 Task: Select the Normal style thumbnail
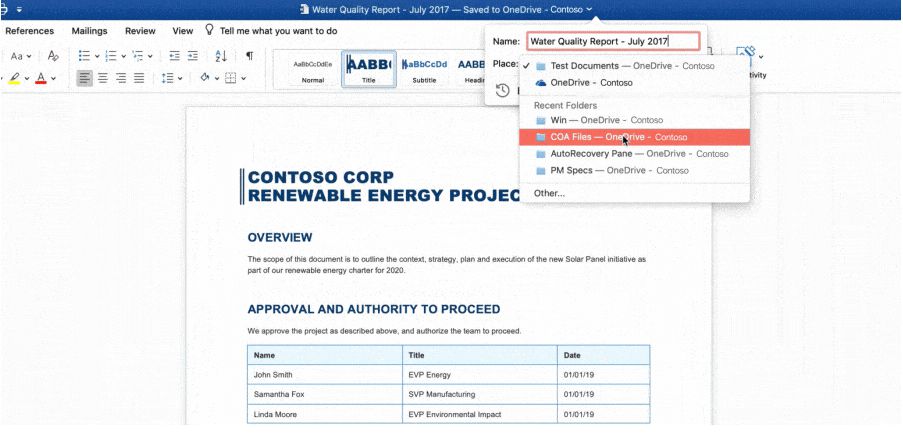313,69
